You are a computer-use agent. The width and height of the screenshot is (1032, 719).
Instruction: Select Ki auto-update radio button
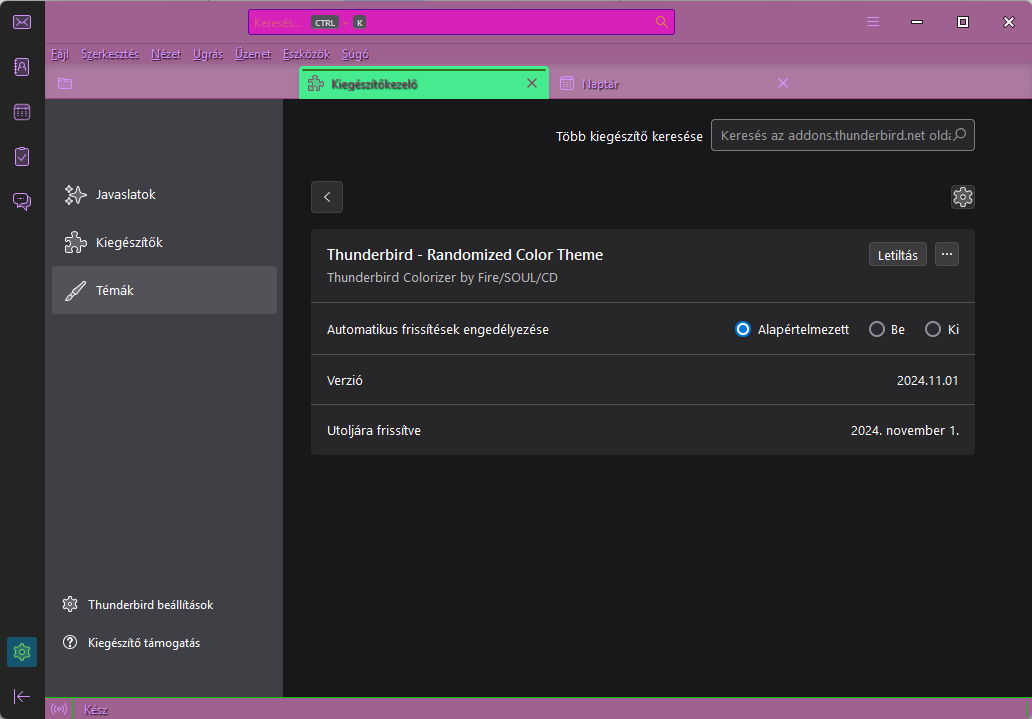pyautogui.click(x=933, y=329)
